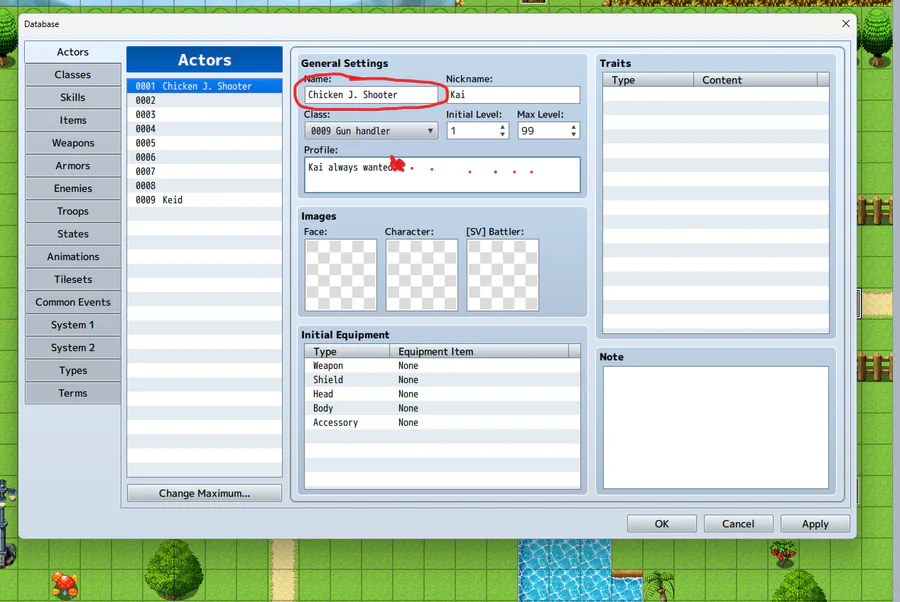
Task: Switch to System 2 tab
Action: click(73, 348)
